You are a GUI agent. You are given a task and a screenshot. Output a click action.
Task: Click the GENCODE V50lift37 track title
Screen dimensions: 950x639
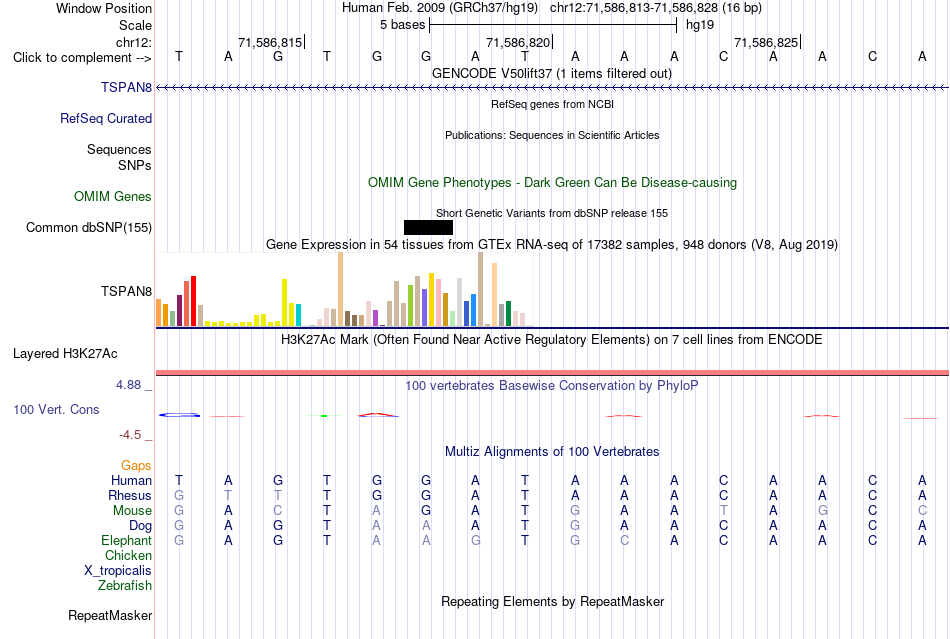552,73
